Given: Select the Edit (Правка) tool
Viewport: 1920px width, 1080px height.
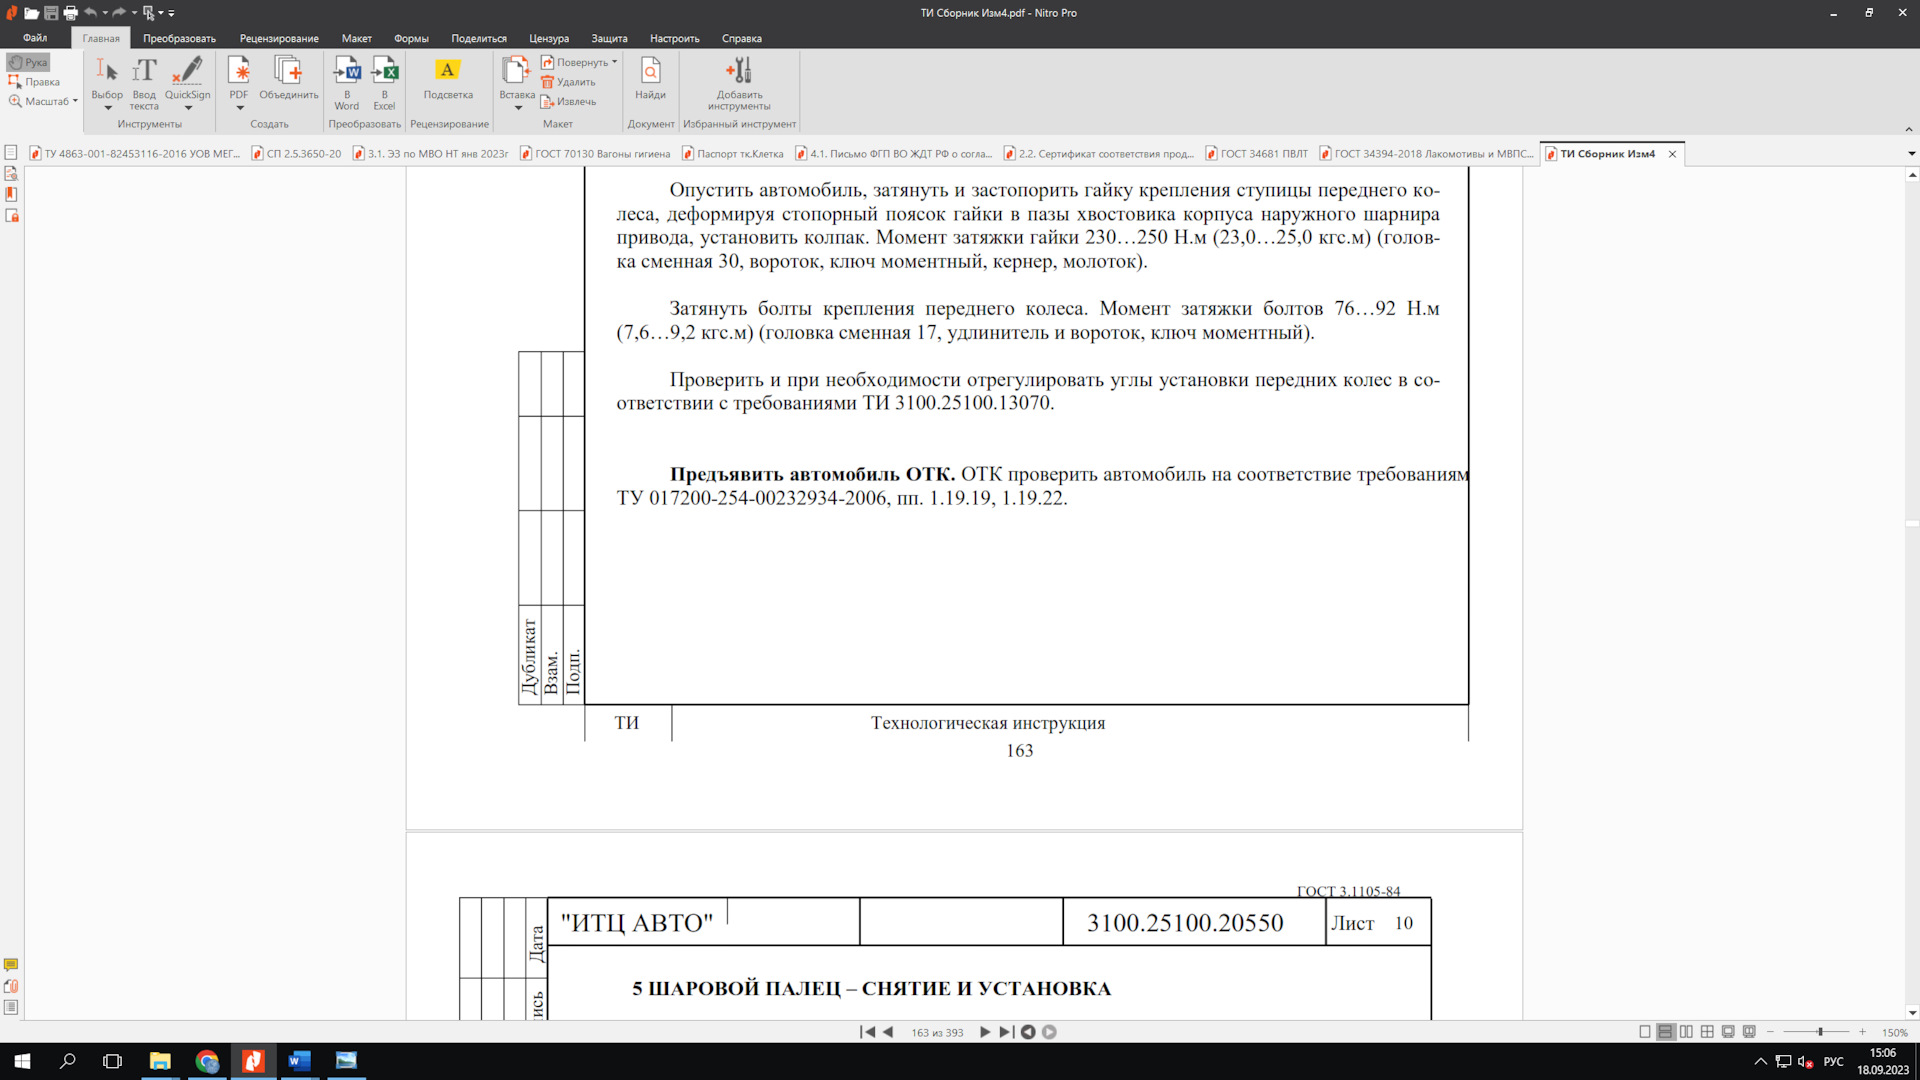Looking at the screenshot, I should [34, 82].
